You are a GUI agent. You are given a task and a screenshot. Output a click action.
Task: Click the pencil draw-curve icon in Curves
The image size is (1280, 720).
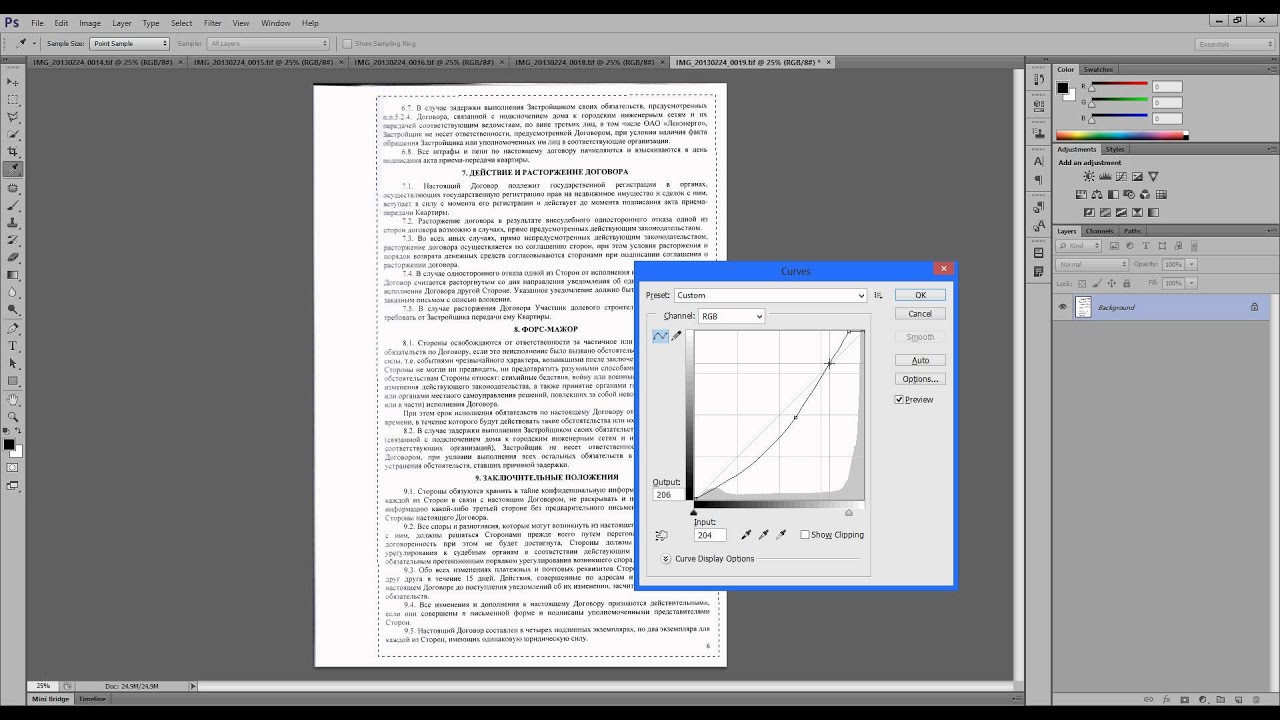[677, 336]
